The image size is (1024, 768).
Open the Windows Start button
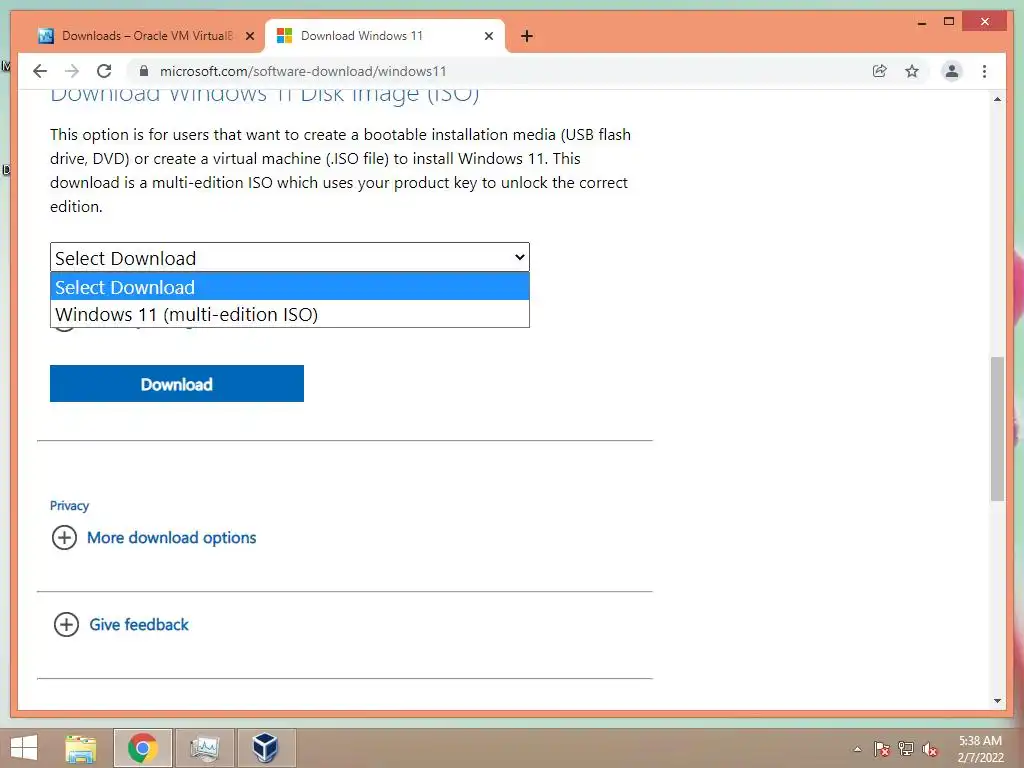point(24,748)
